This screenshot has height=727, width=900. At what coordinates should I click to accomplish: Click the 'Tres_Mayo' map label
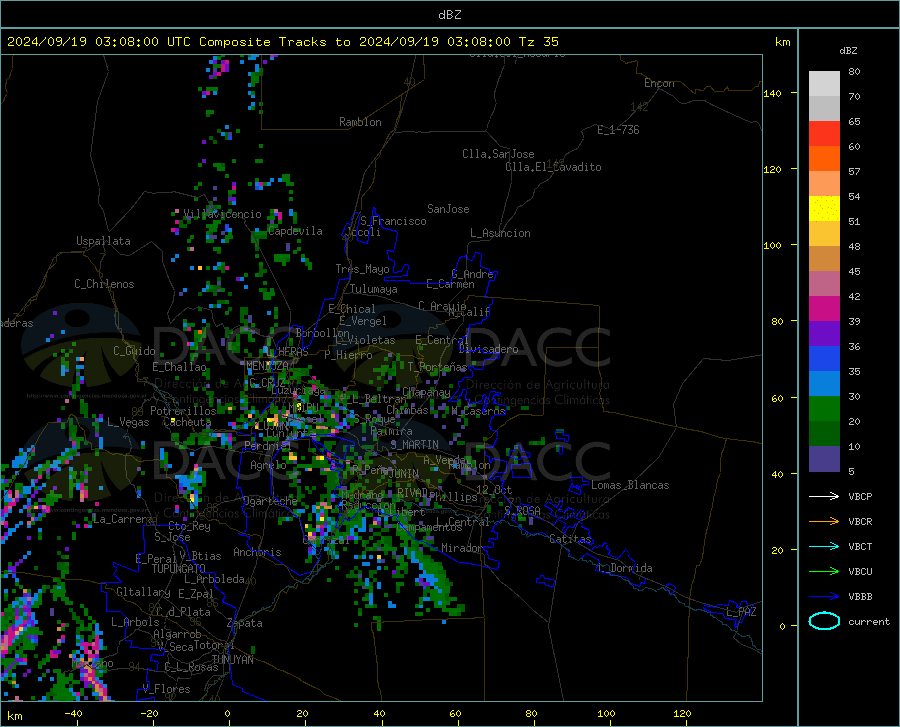coord(362,269)
